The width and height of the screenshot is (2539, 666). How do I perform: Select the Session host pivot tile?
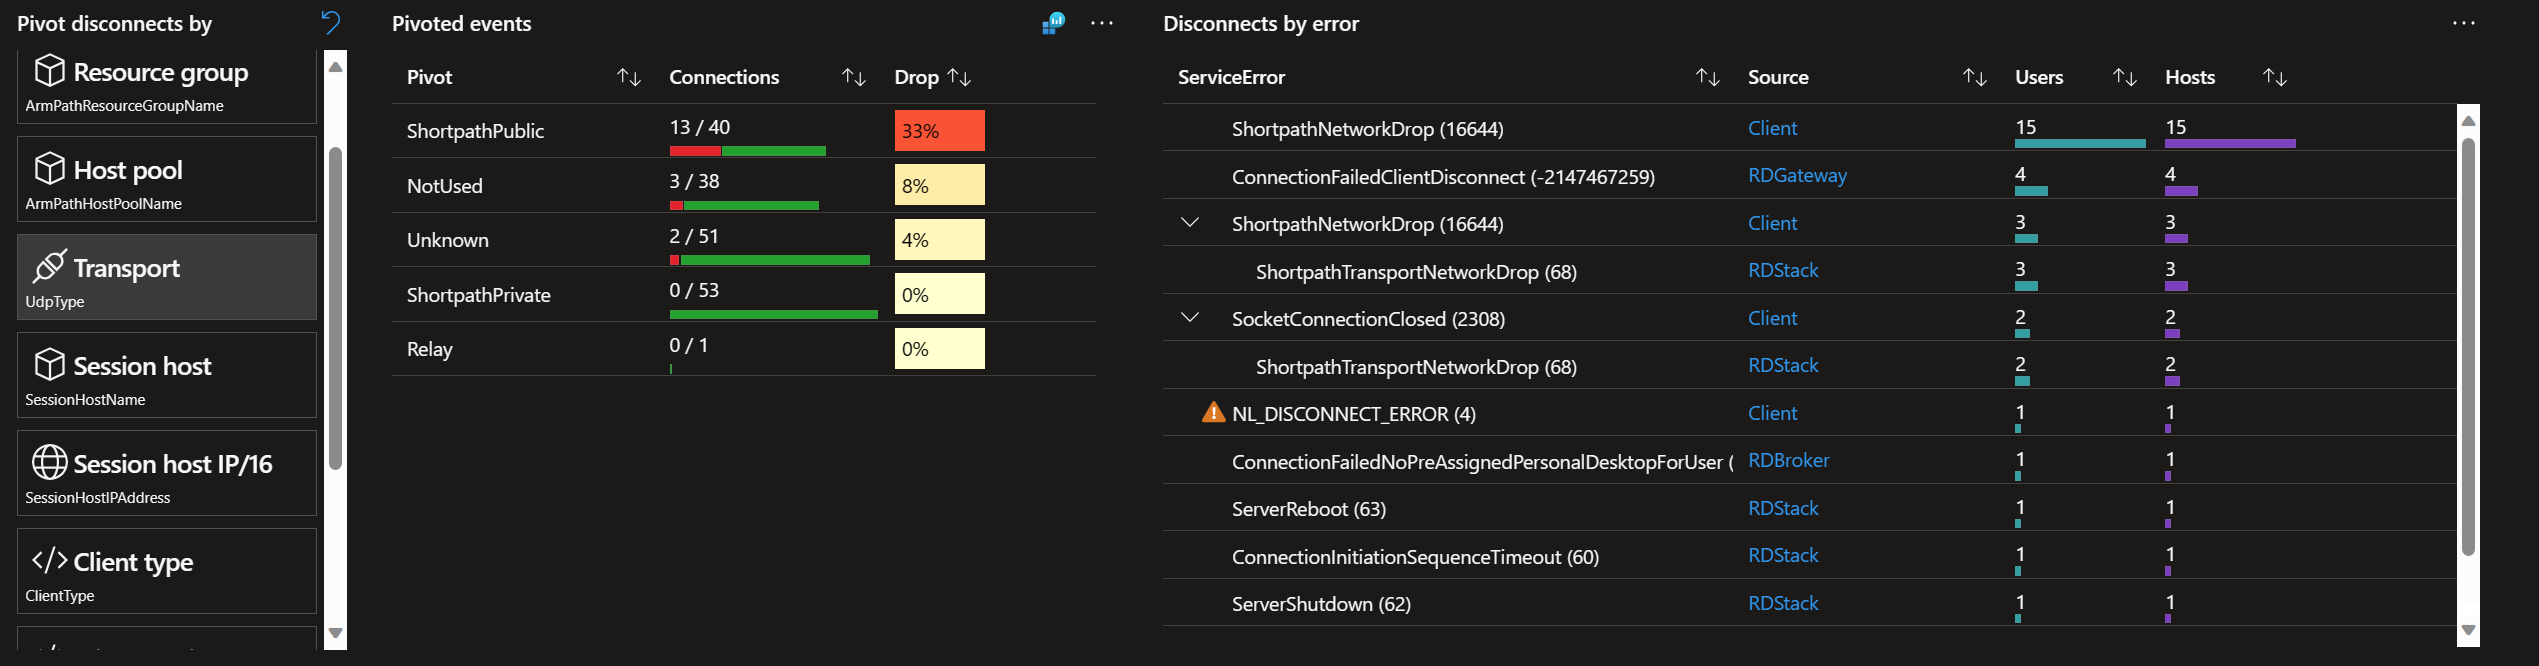166,376
